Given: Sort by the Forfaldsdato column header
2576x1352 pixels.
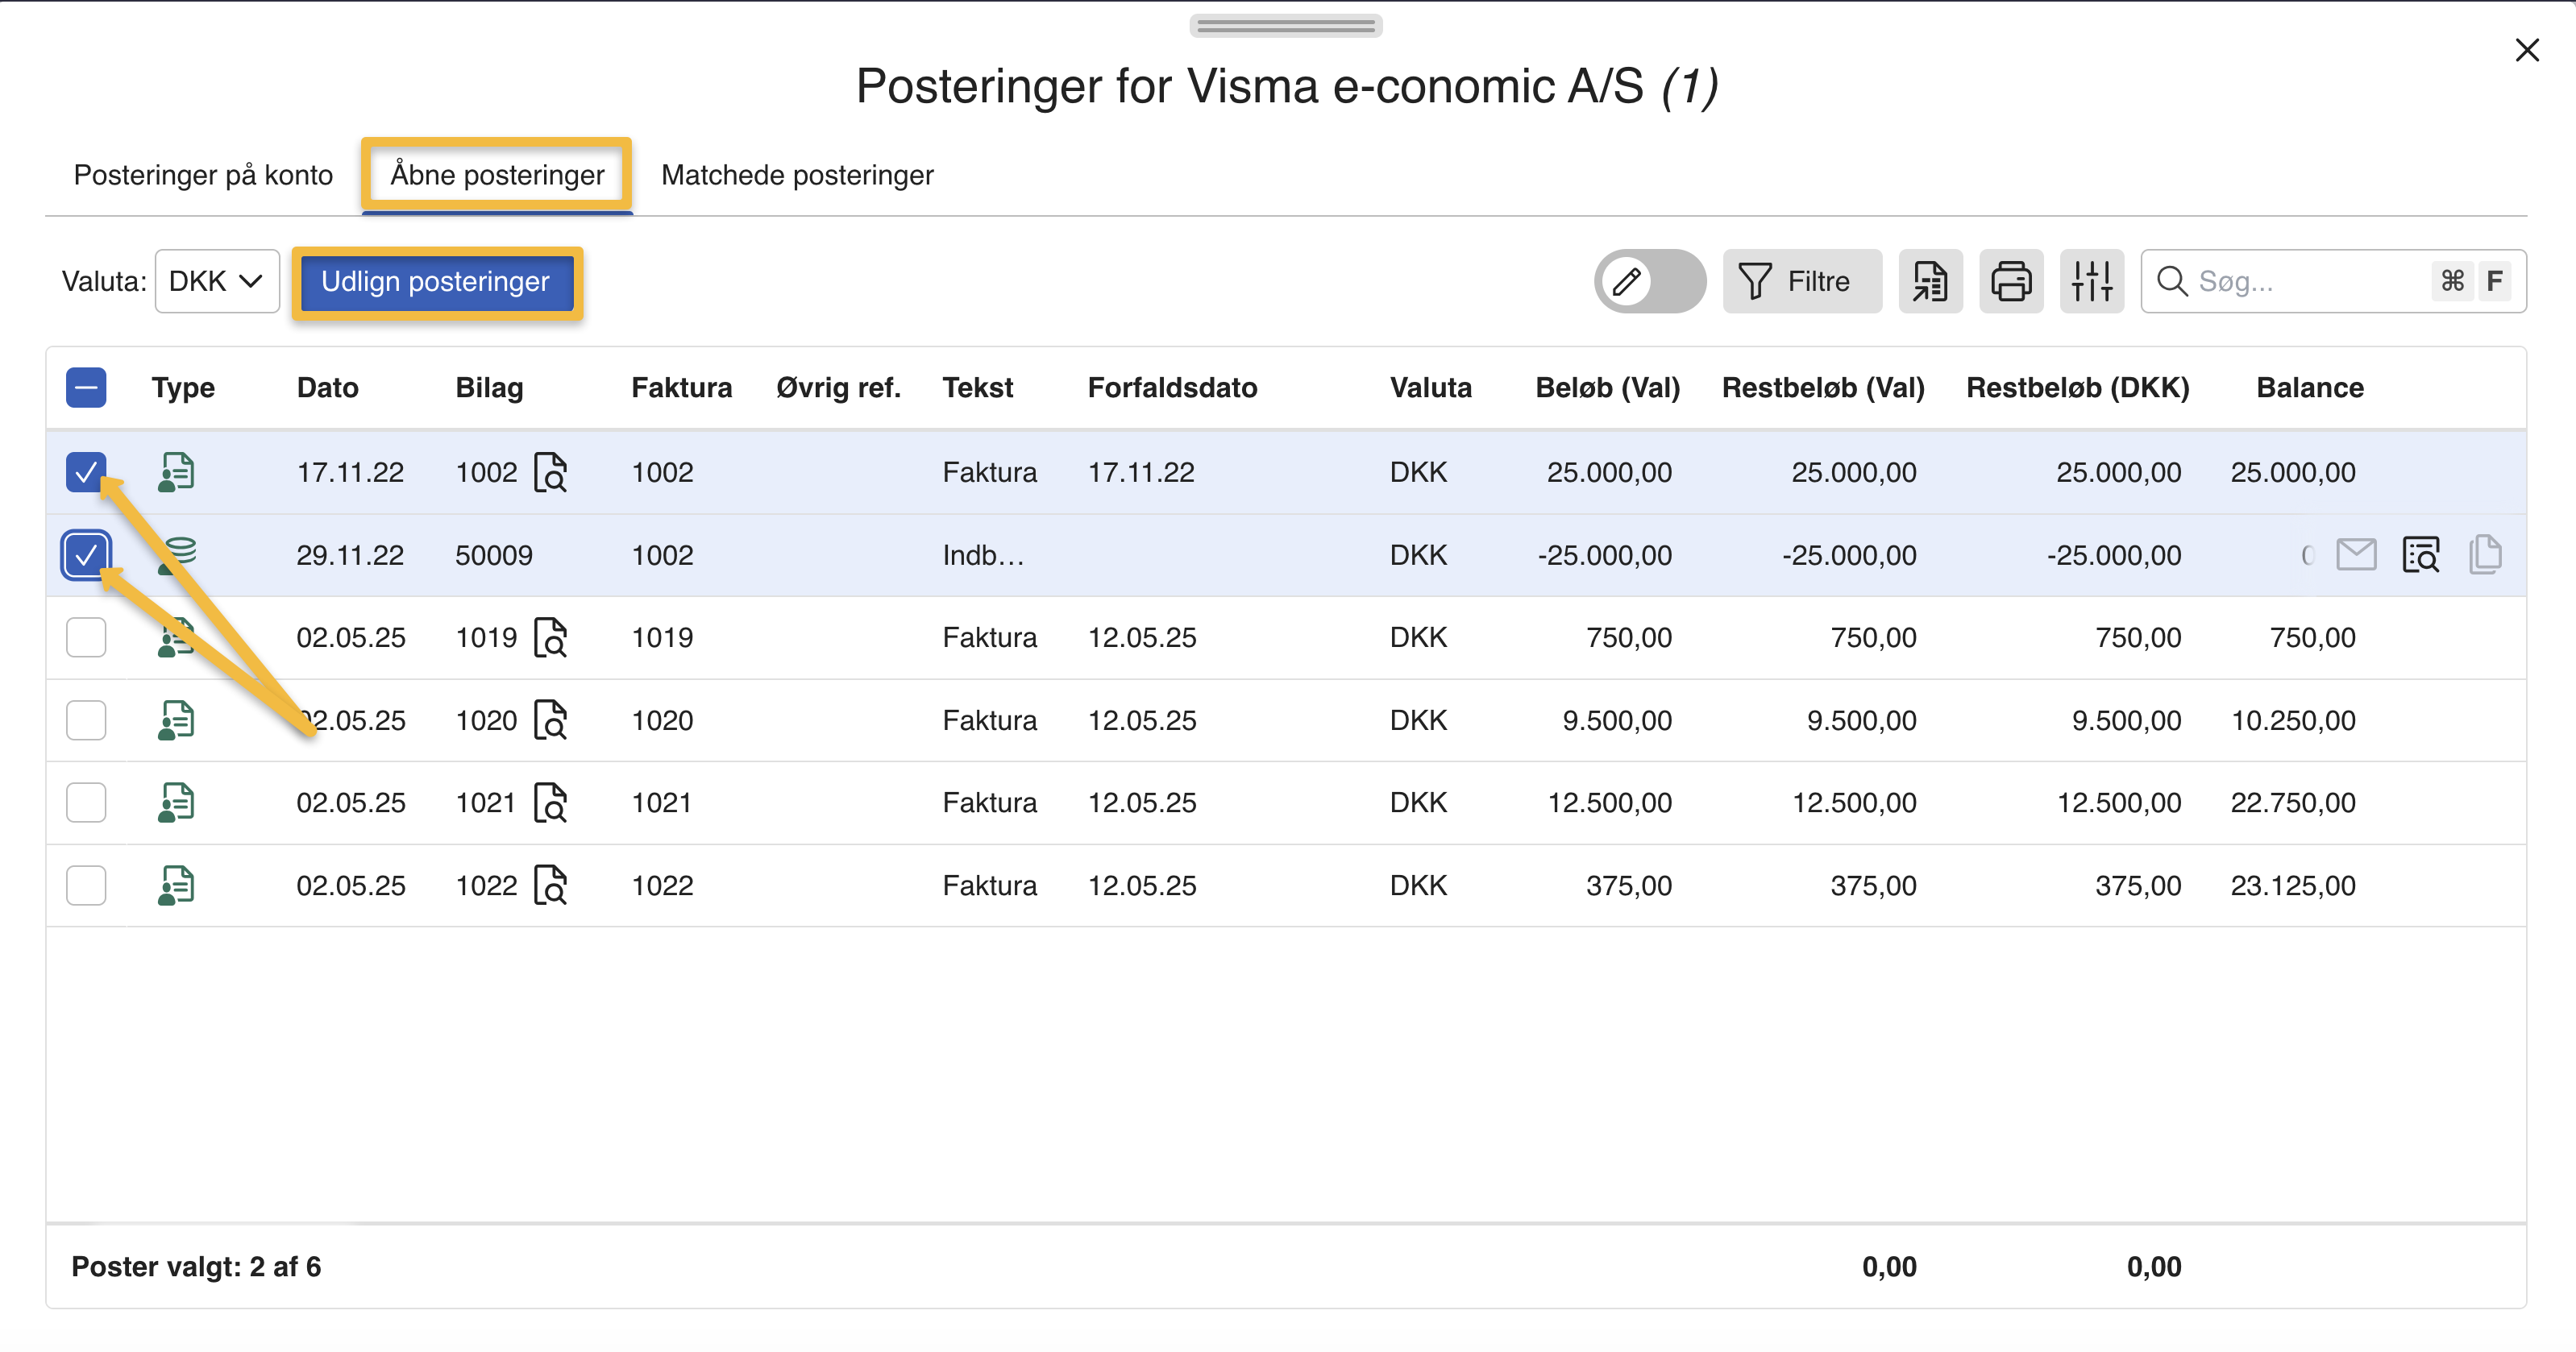Looking at the screenshot, I should [1172, 388].
